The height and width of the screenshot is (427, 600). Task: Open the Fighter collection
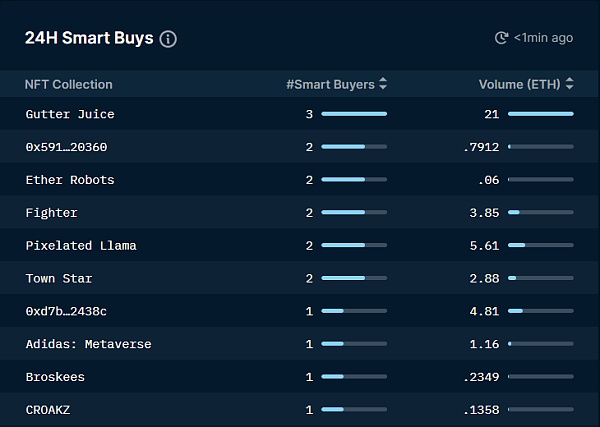(51, 213)
